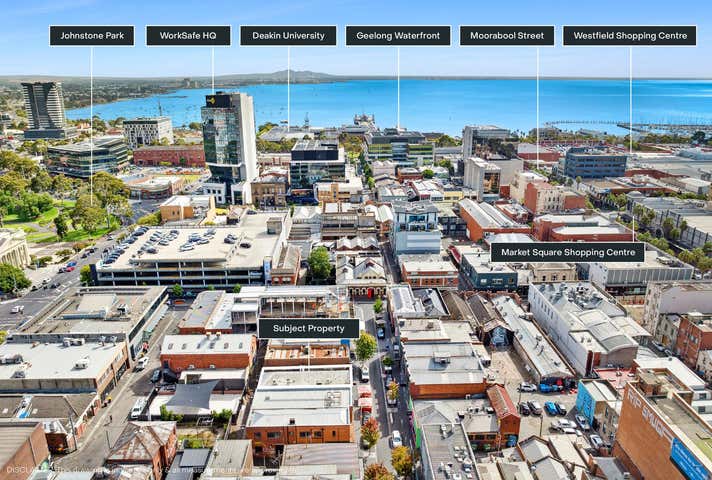The image size is (712, 480).
Task: Select the Subject Property label
Action: click(309, 328)
